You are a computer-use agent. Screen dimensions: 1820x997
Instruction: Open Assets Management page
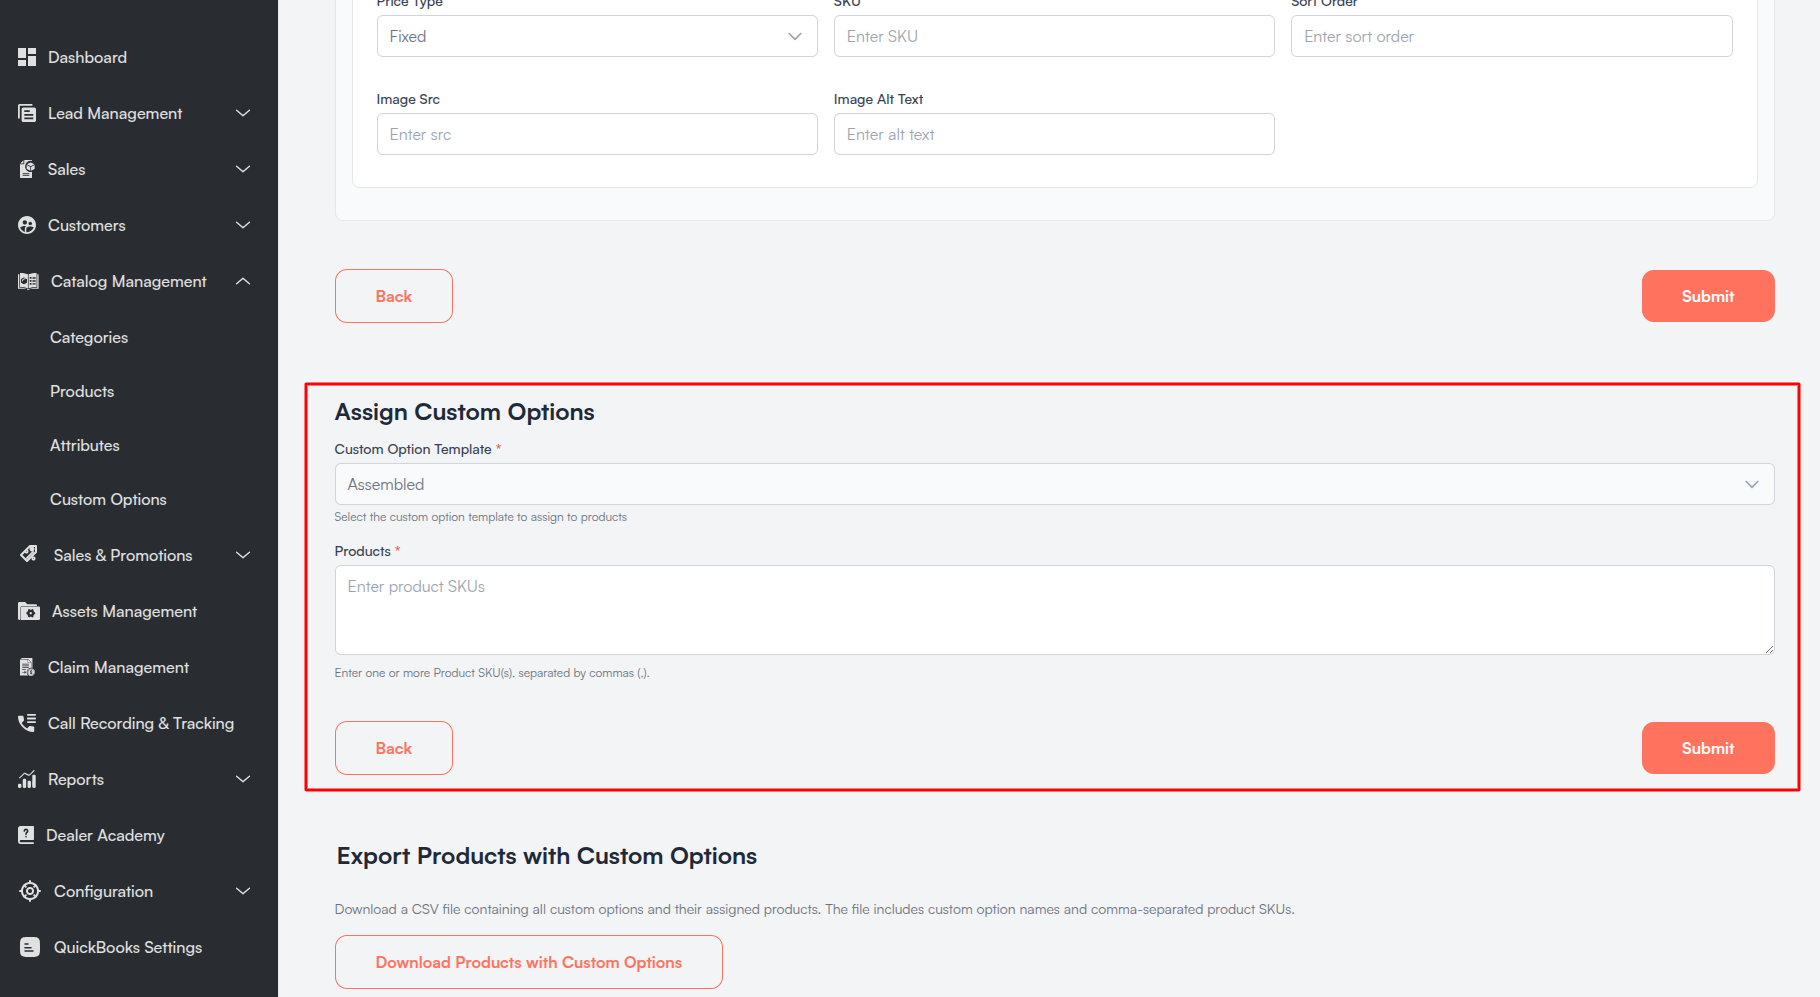(x=124, y=611)
